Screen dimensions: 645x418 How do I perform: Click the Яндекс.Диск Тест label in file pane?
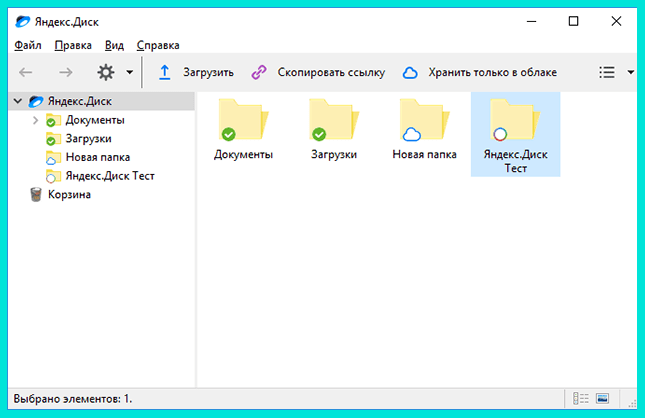click(x=515, y=161)
